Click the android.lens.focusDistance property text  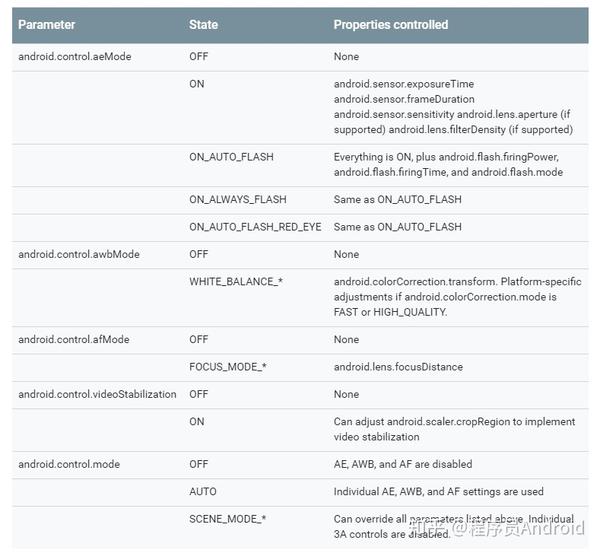[x=398, y=367]
